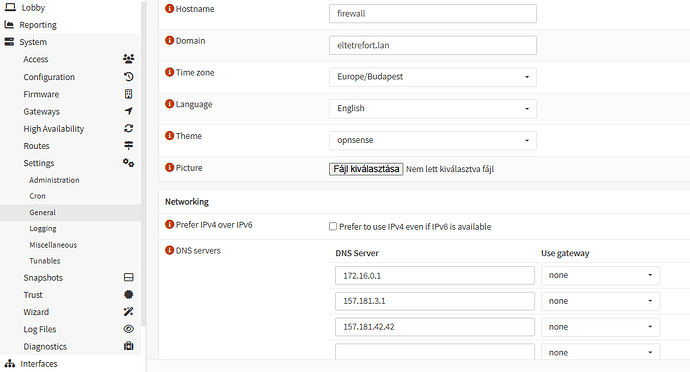
Task: Enable Prefer IPv4 over IPv6 checkbox
Action: coord(333,226)
